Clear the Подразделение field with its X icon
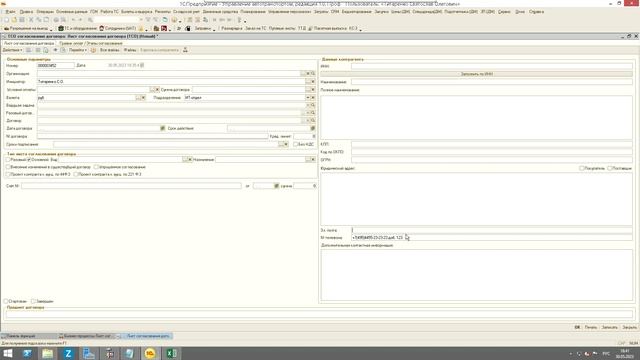 pyautogui.click(x=313, y=98)
